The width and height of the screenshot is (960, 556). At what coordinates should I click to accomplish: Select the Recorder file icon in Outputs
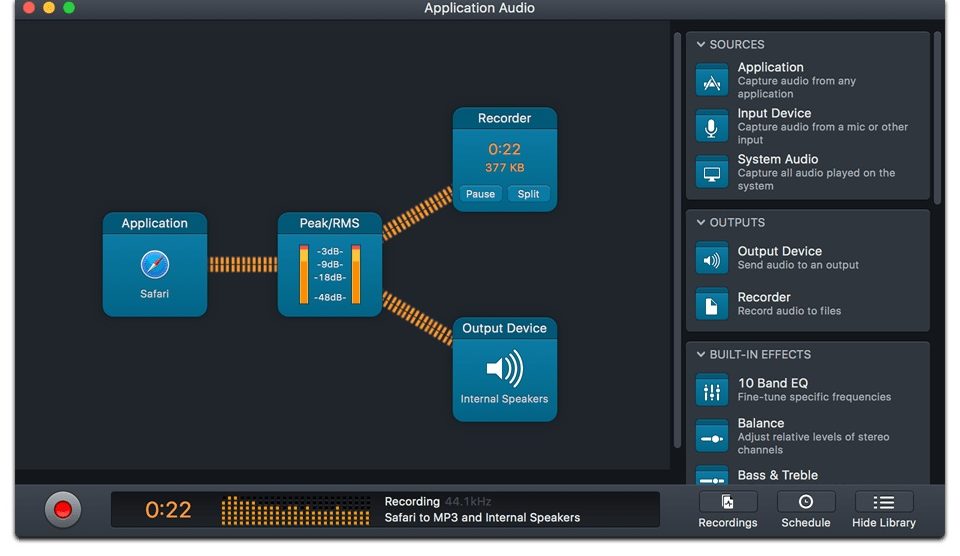[712, 304]
